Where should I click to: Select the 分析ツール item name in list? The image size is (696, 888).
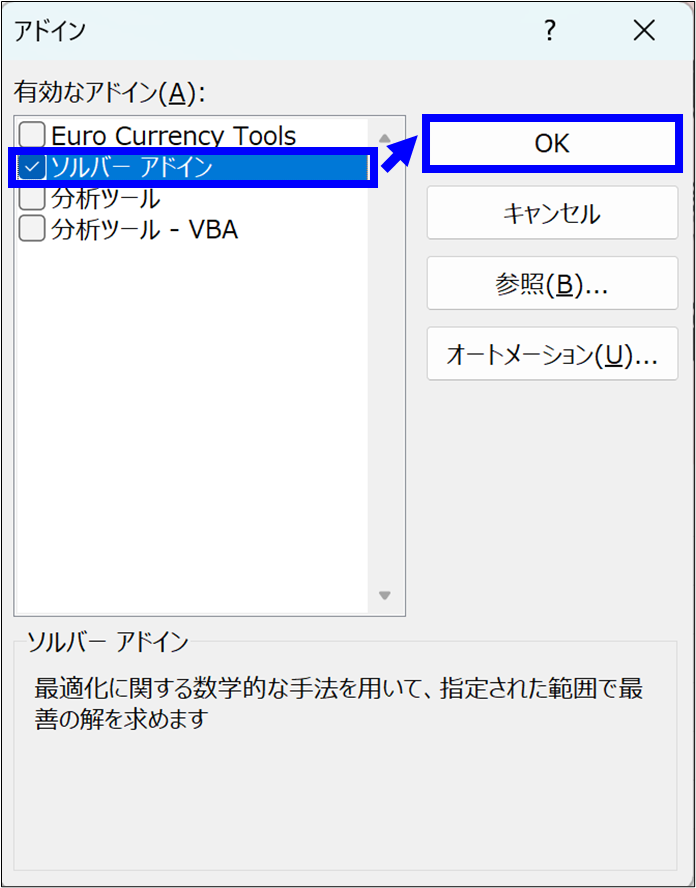[x=105, y=198]
